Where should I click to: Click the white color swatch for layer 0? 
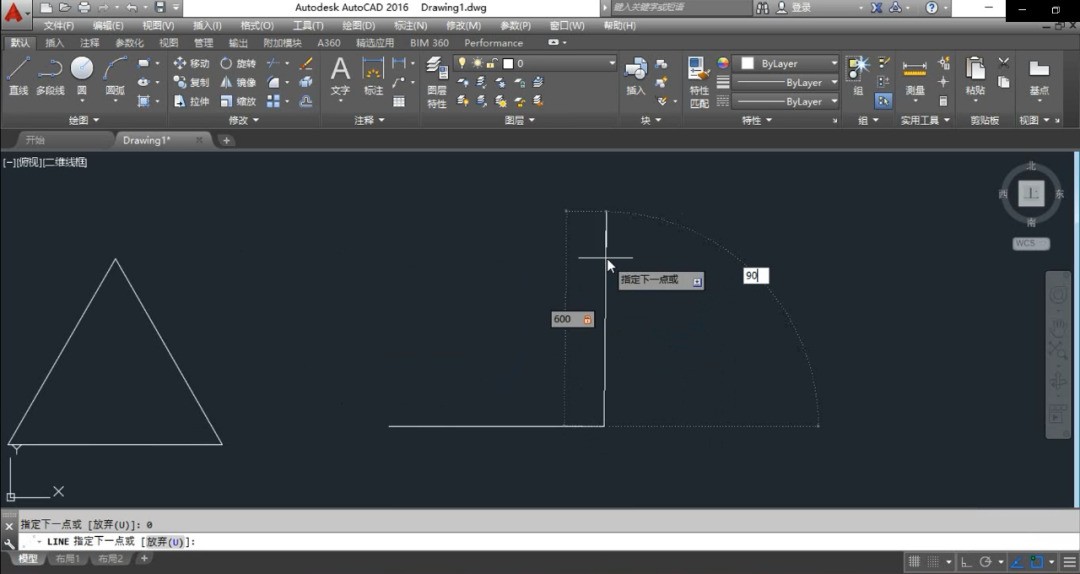tap(508, 63)
